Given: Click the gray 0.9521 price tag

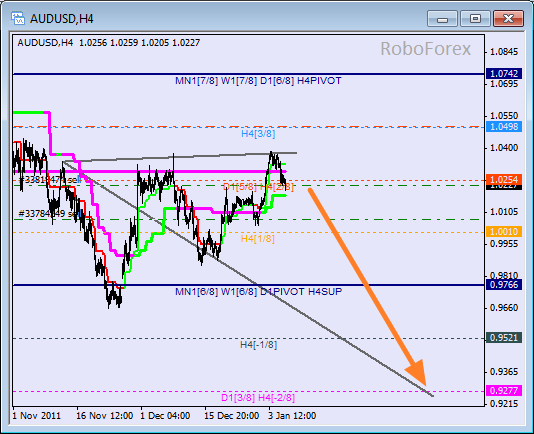Looking at the screenshot, I should [504, 338].
